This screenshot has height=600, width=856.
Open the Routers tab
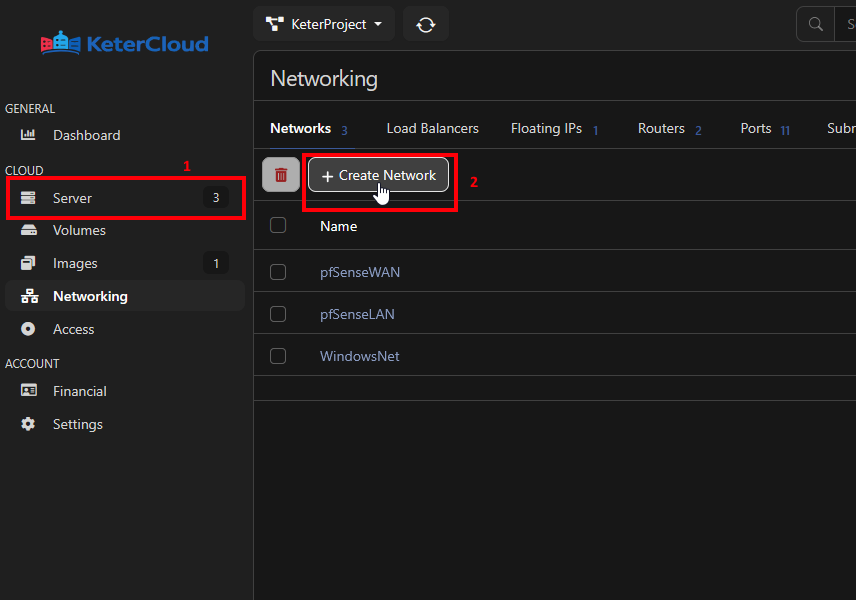[x=661, y=128]
